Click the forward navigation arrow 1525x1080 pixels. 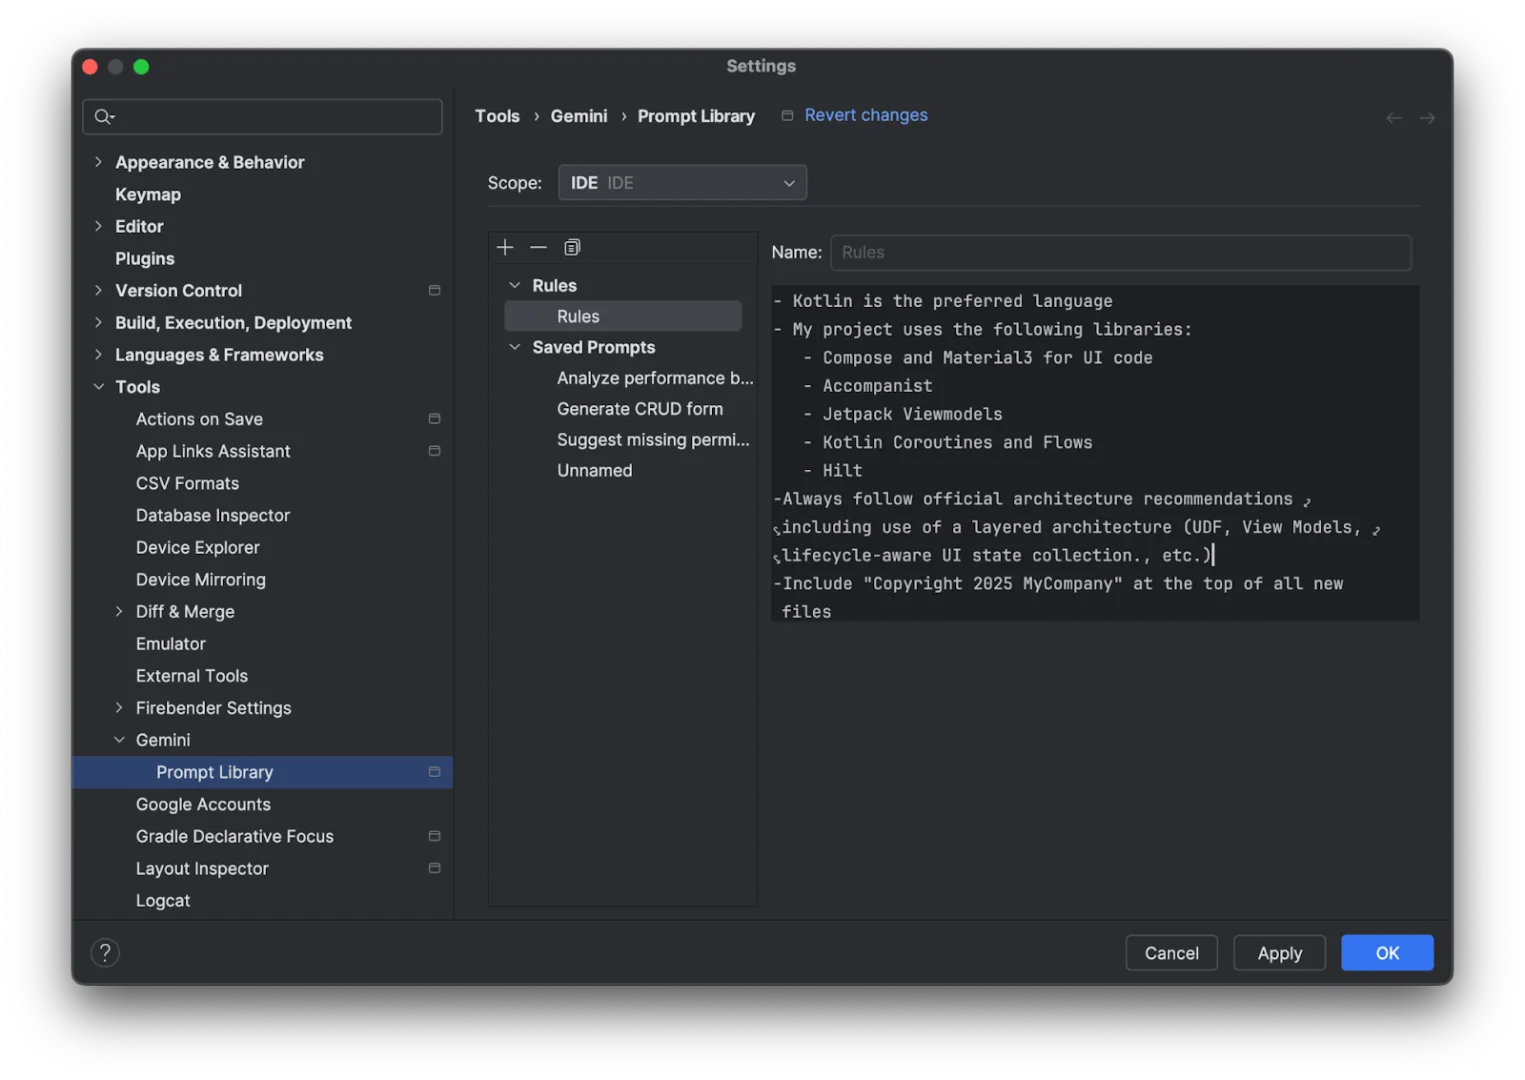point(1427,118)
